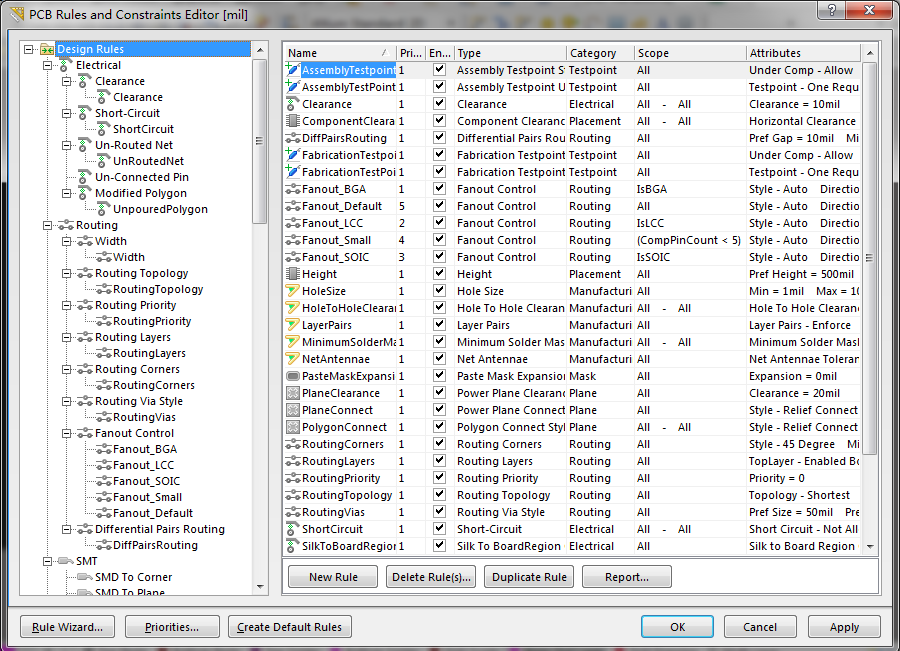Click the AssemblyTestpoint rule icon in table
The width and height of the screenshot is (900, 651).
click(293, 70)
